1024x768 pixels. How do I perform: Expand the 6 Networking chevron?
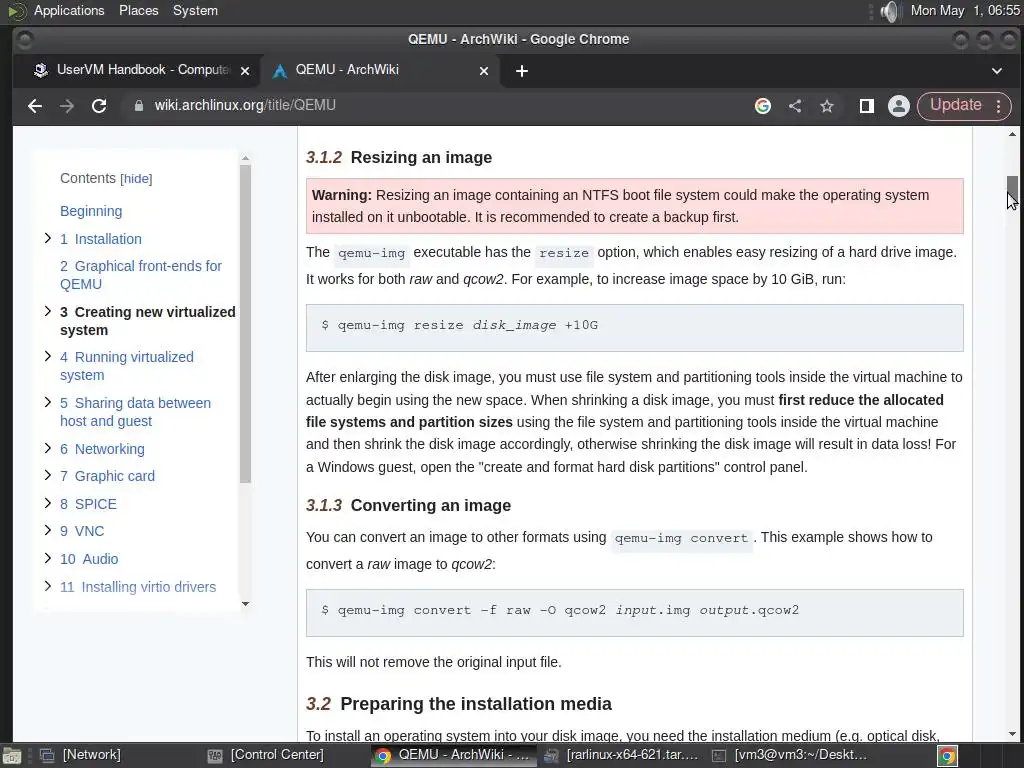point(48,448)
